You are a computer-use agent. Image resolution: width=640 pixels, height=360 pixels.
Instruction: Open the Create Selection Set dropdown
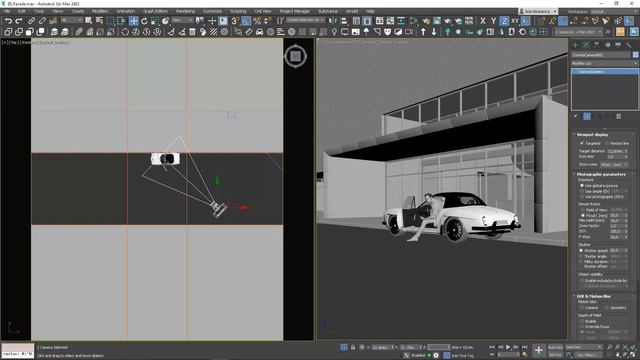pos(305,20)
